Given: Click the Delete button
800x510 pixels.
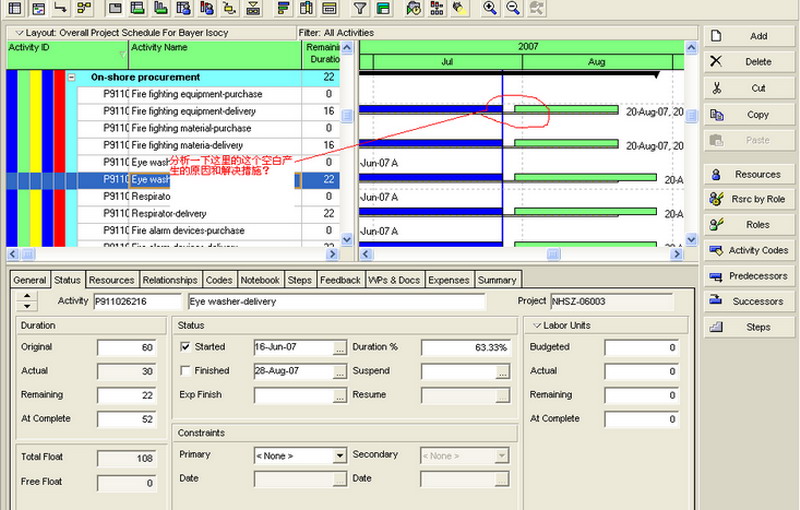Looking at the screenshot, I should 749,62.
